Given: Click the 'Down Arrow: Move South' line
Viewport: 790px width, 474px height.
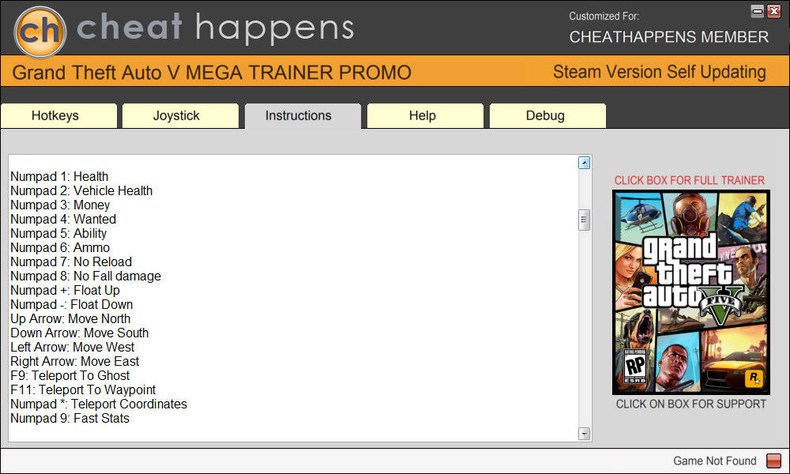Looking at the screenshot, I should click(x=80, y=333).
